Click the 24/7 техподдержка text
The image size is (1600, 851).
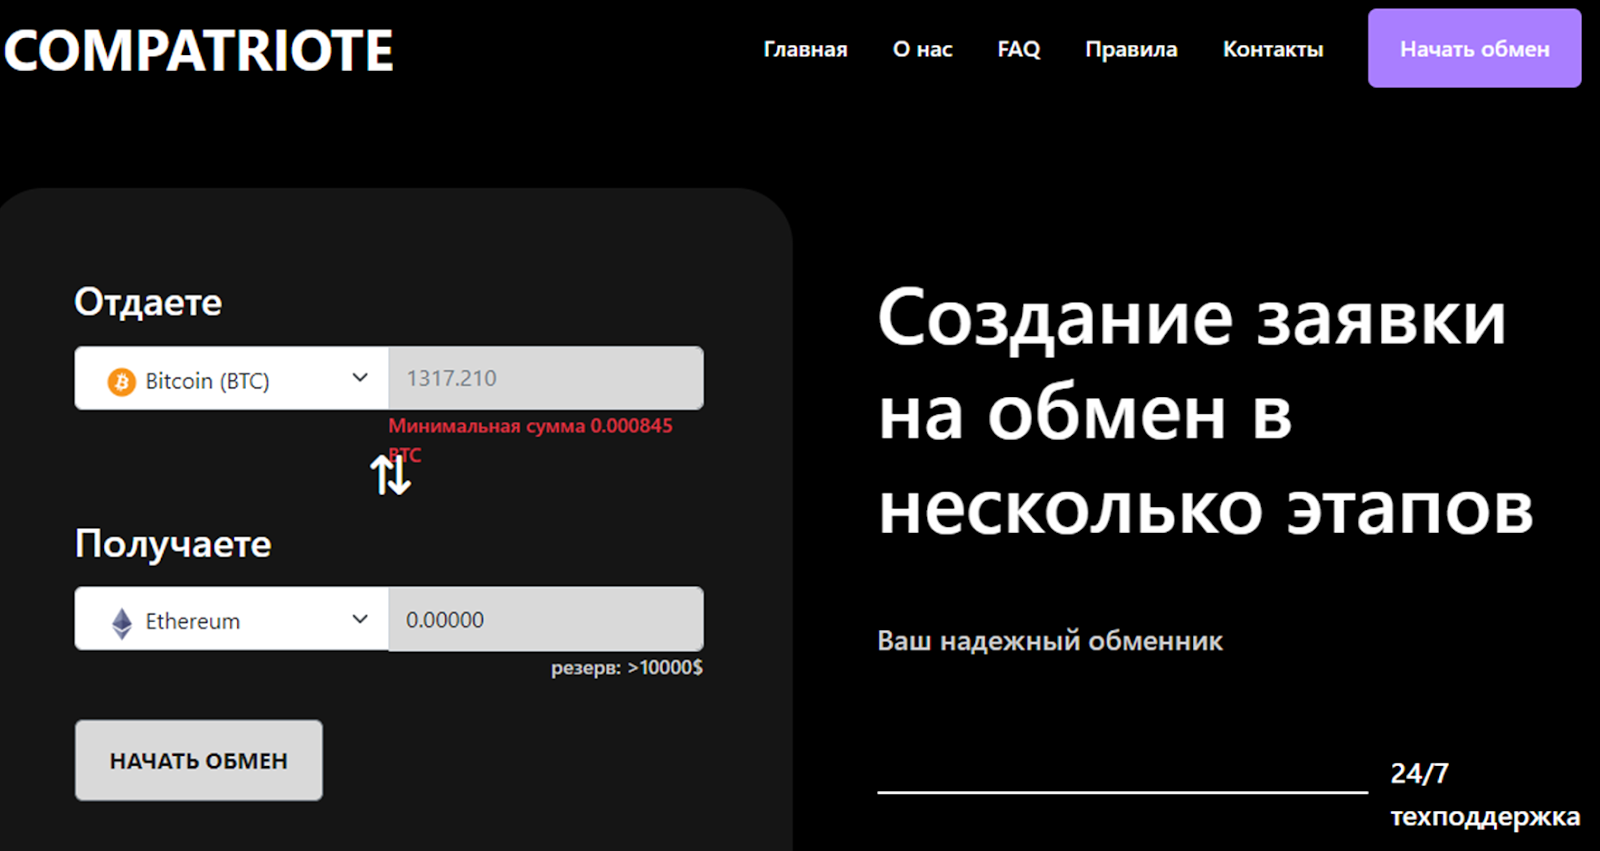[1485, 795]
